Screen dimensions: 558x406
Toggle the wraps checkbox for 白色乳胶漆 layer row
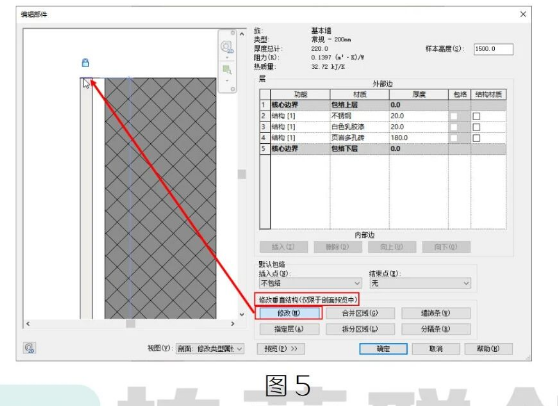[x=454, y=127]
